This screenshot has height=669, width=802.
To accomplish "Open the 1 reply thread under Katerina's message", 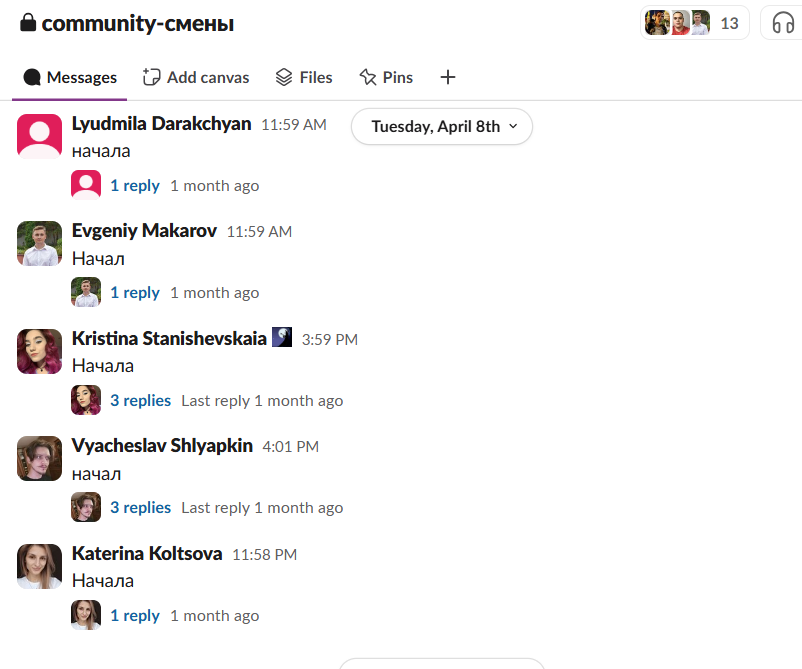I will click(x=135, y=615).
